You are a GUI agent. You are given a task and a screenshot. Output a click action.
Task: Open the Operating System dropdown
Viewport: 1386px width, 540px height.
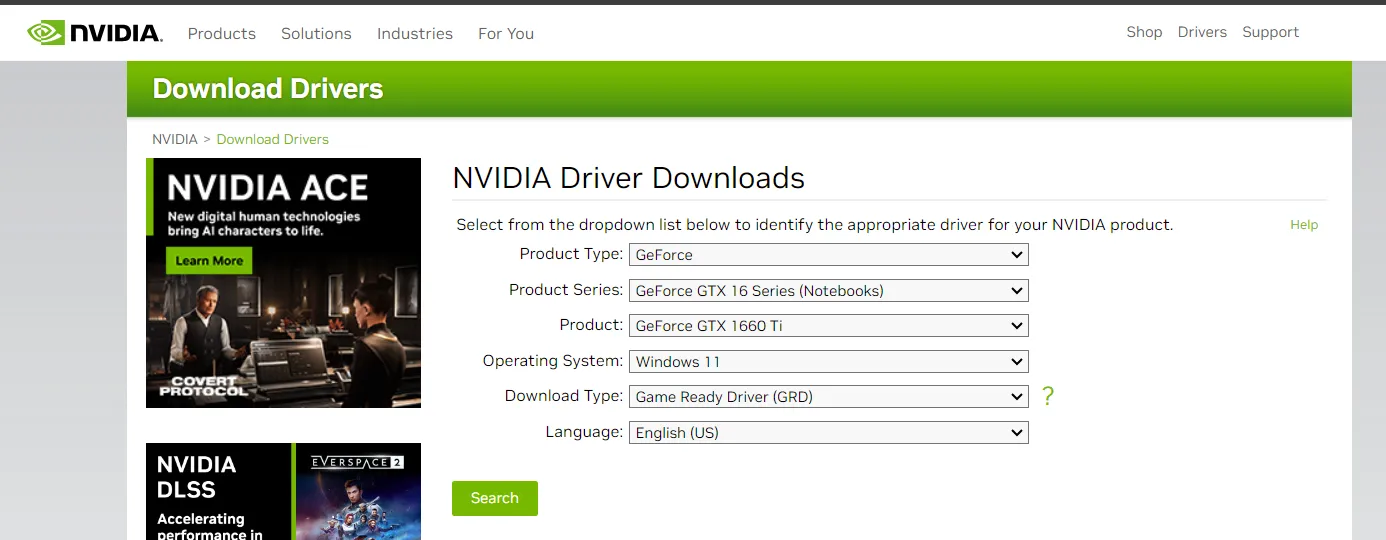click(x=829, y=362)
